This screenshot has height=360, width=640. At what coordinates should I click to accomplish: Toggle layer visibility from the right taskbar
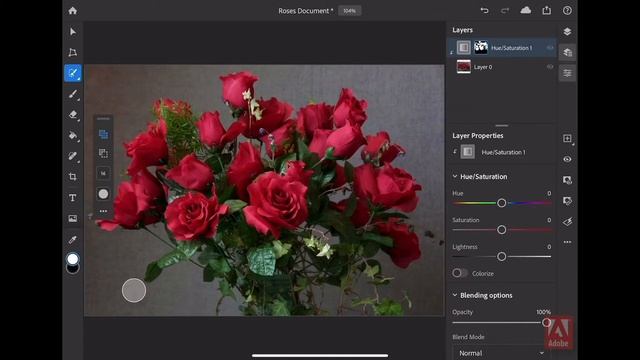coord(567,159)
